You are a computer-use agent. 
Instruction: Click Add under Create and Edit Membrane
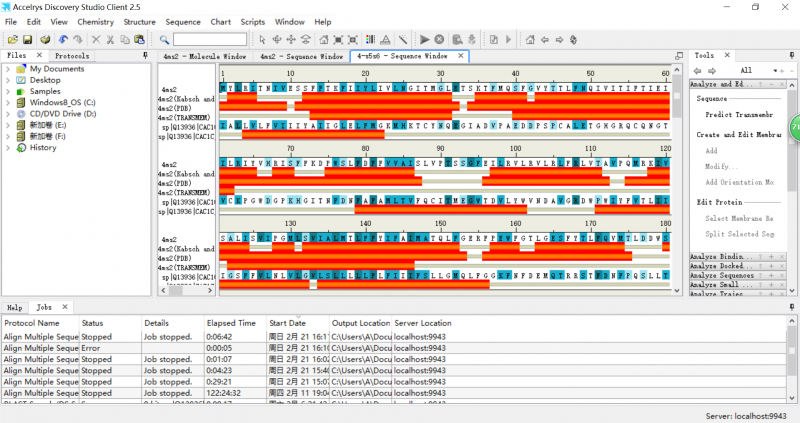[x=711, y=151]
